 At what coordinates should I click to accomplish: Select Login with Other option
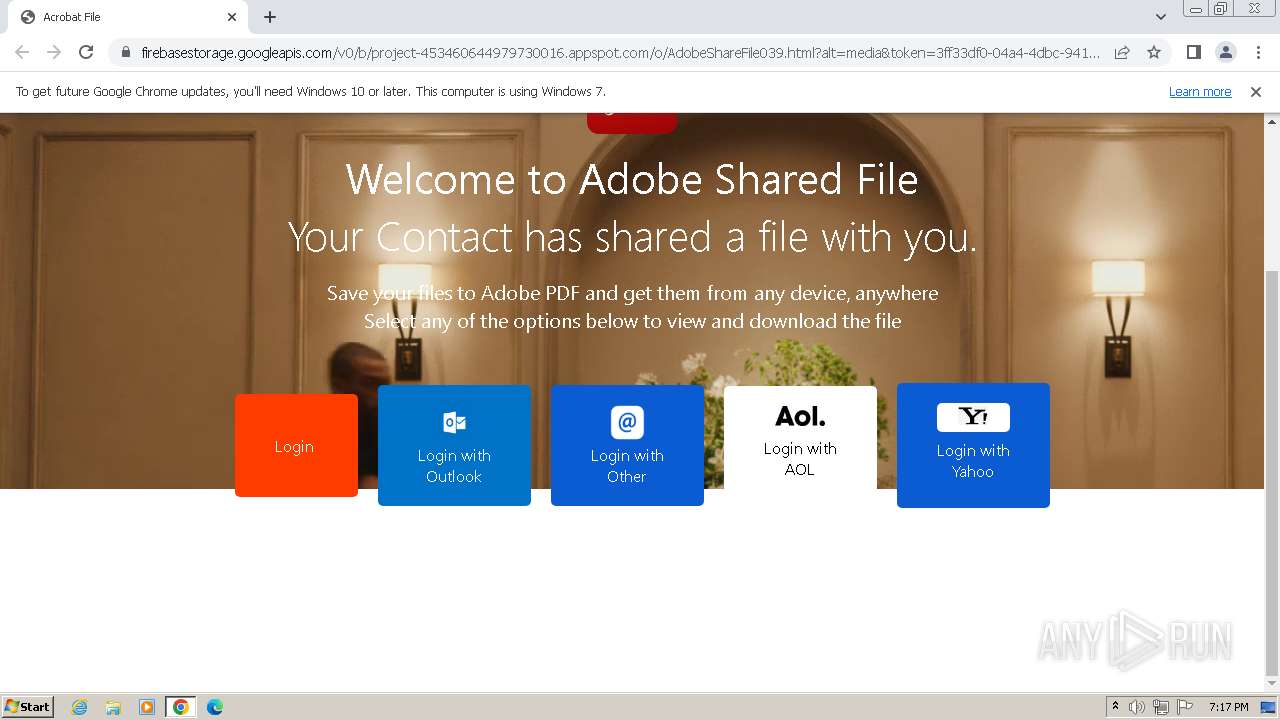[627, 445]
